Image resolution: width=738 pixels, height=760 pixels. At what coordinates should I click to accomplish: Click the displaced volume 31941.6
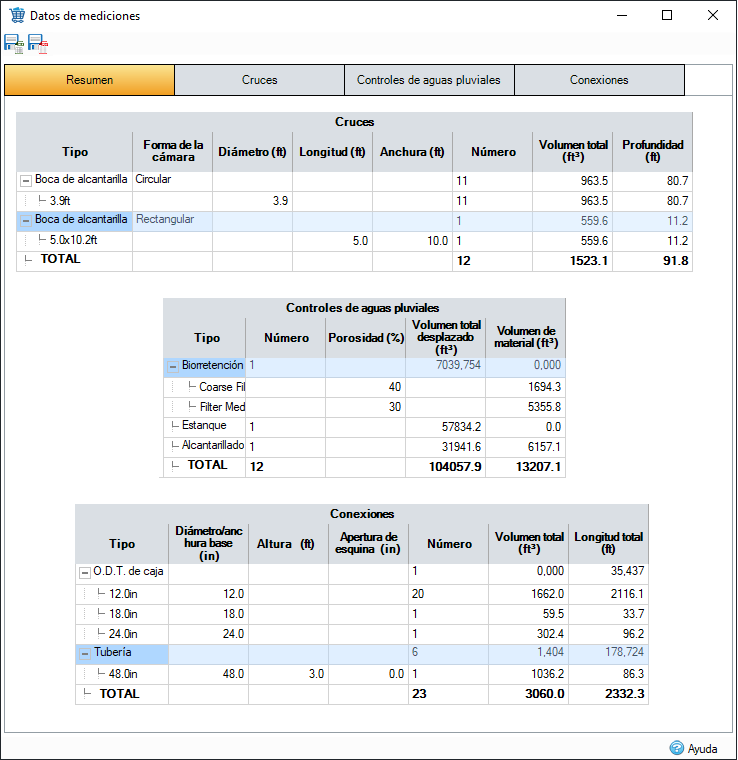446,447
